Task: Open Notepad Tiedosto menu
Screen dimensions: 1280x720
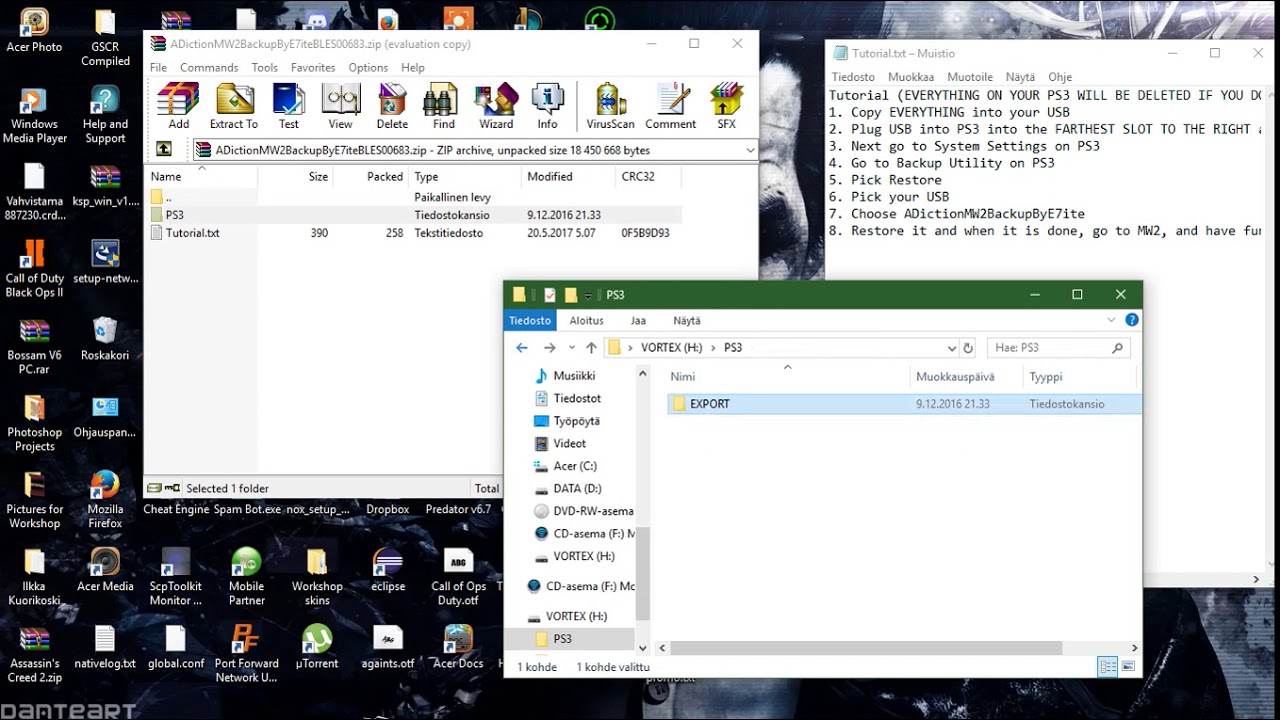Action: [x=853, y=77]
